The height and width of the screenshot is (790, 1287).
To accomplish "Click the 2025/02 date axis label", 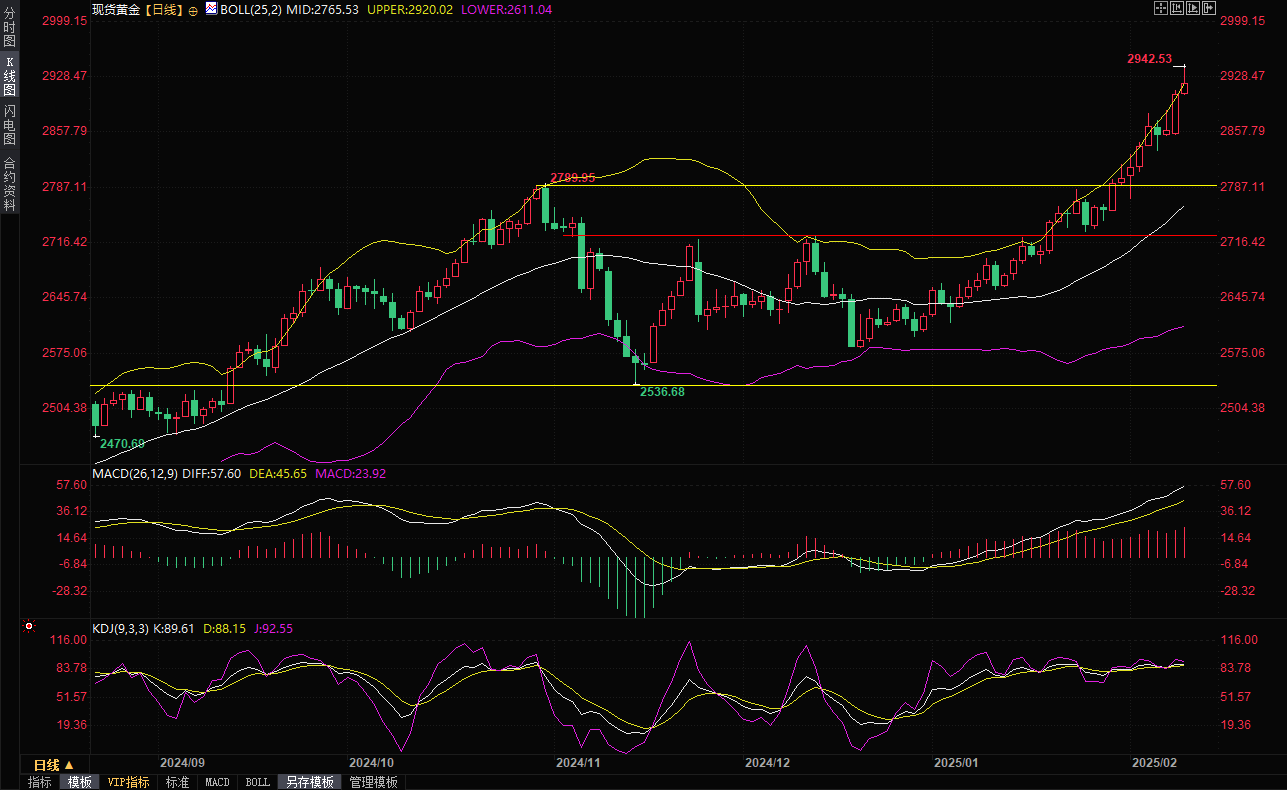I will tap(1153, 762).
